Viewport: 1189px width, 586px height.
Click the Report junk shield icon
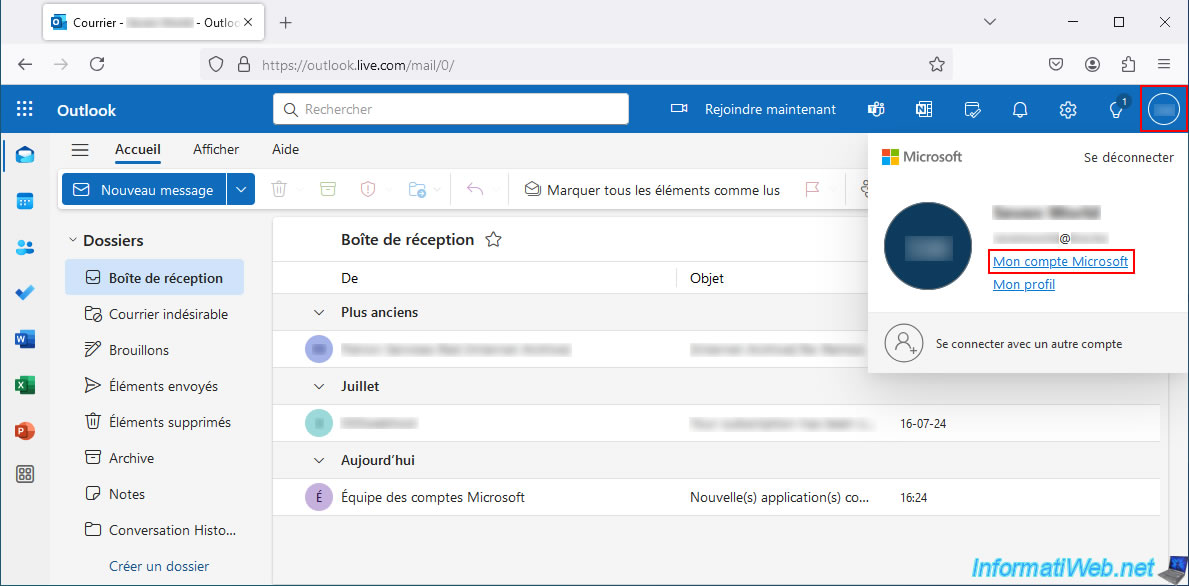pyautogui.click(x=369, y=190)
